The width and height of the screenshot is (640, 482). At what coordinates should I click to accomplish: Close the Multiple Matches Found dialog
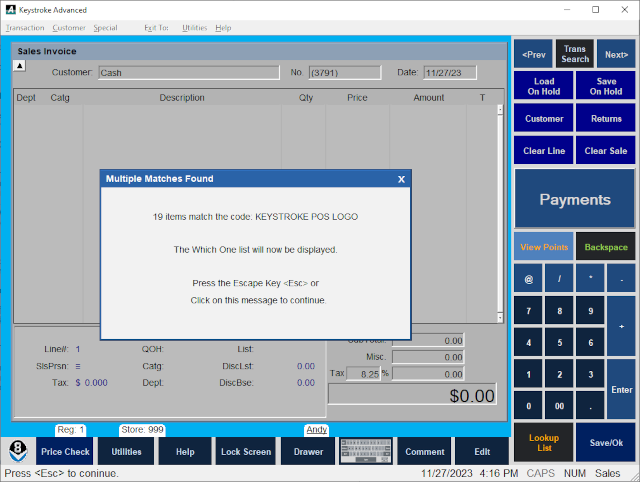pyautogui.click(x=401, y=179)
